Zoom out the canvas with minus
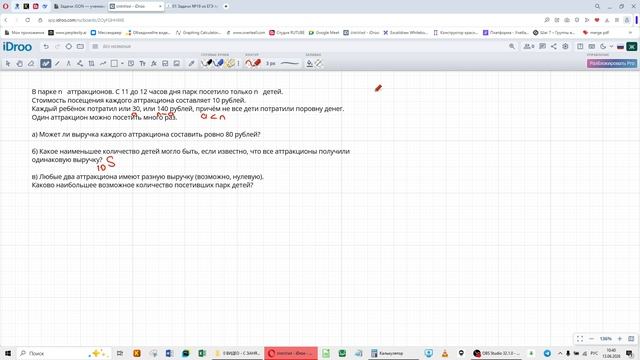Image resolution: width=640 pixels, height=360 pixels. [591, 339]
